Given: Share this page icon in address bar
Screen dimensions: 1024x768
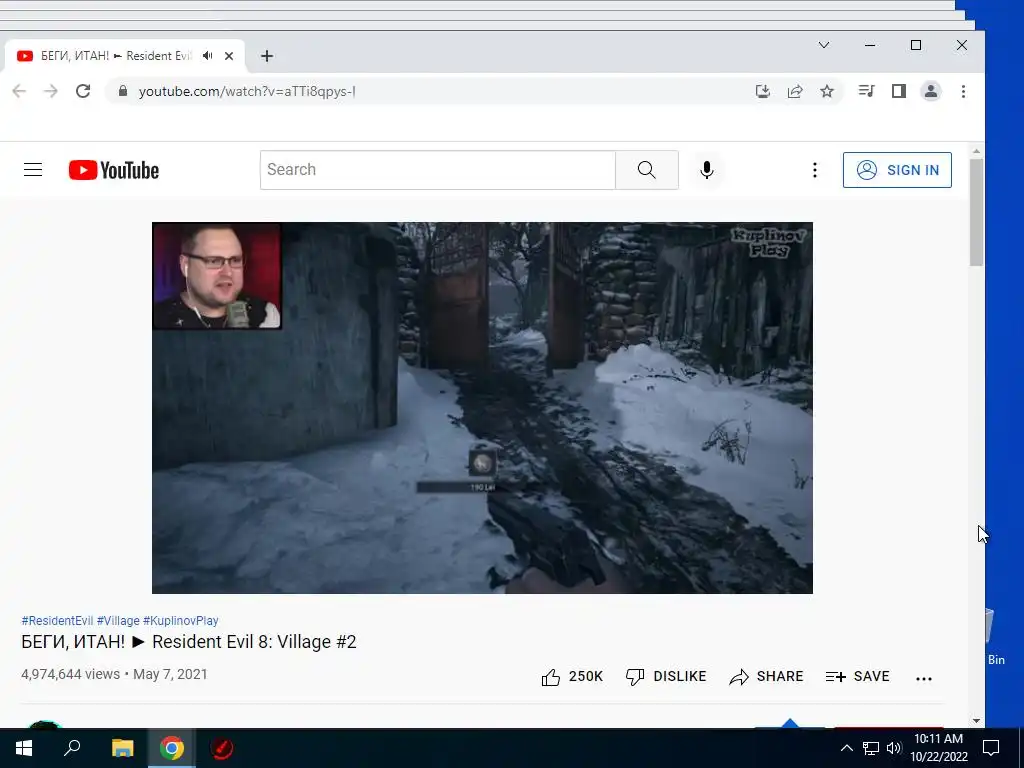Looking at the screenshot, I should [x=795, y=91].
